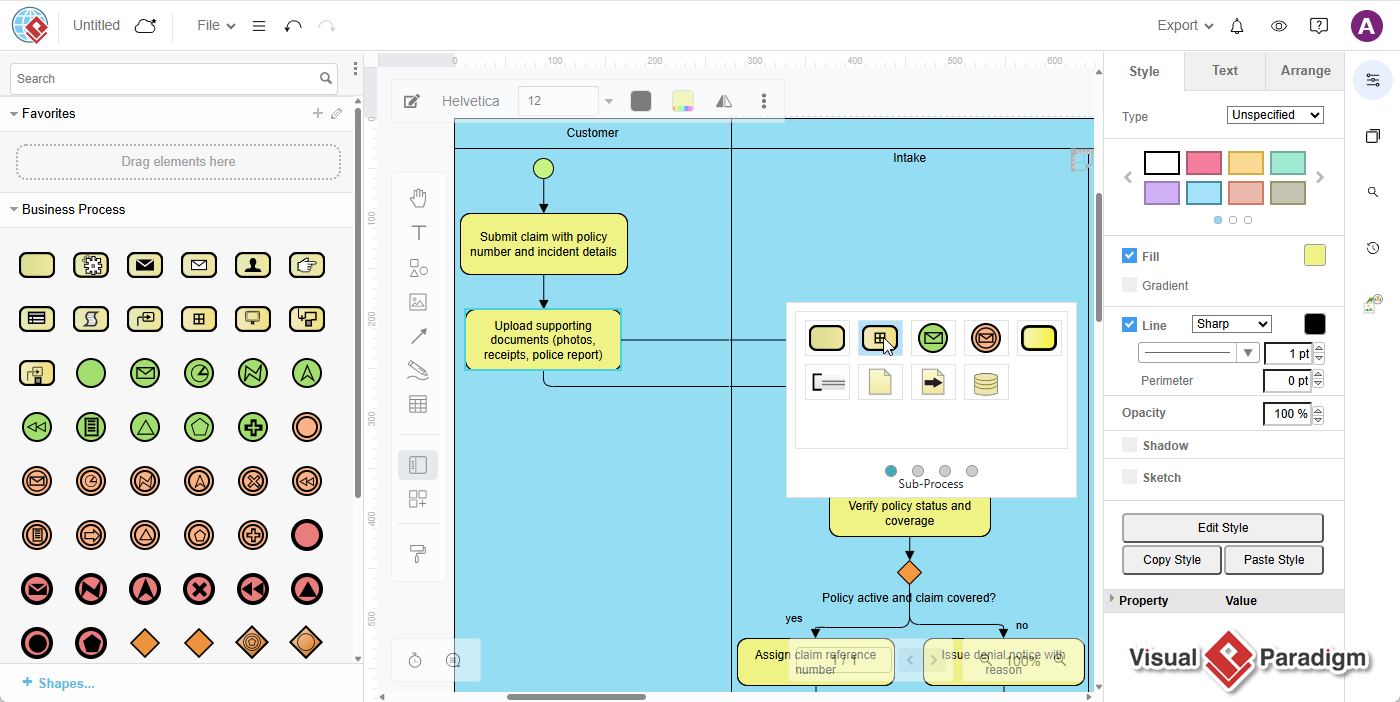Viewport: 1400px width, 702px height.
Task: Increase the line width stepper
Action: point(1319,349)
